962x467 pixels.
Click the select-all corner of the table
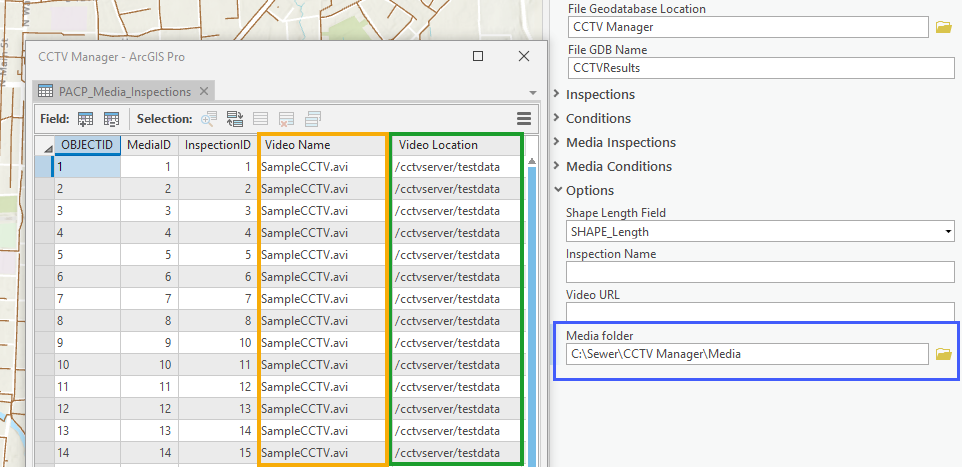[x=45, y=145]
